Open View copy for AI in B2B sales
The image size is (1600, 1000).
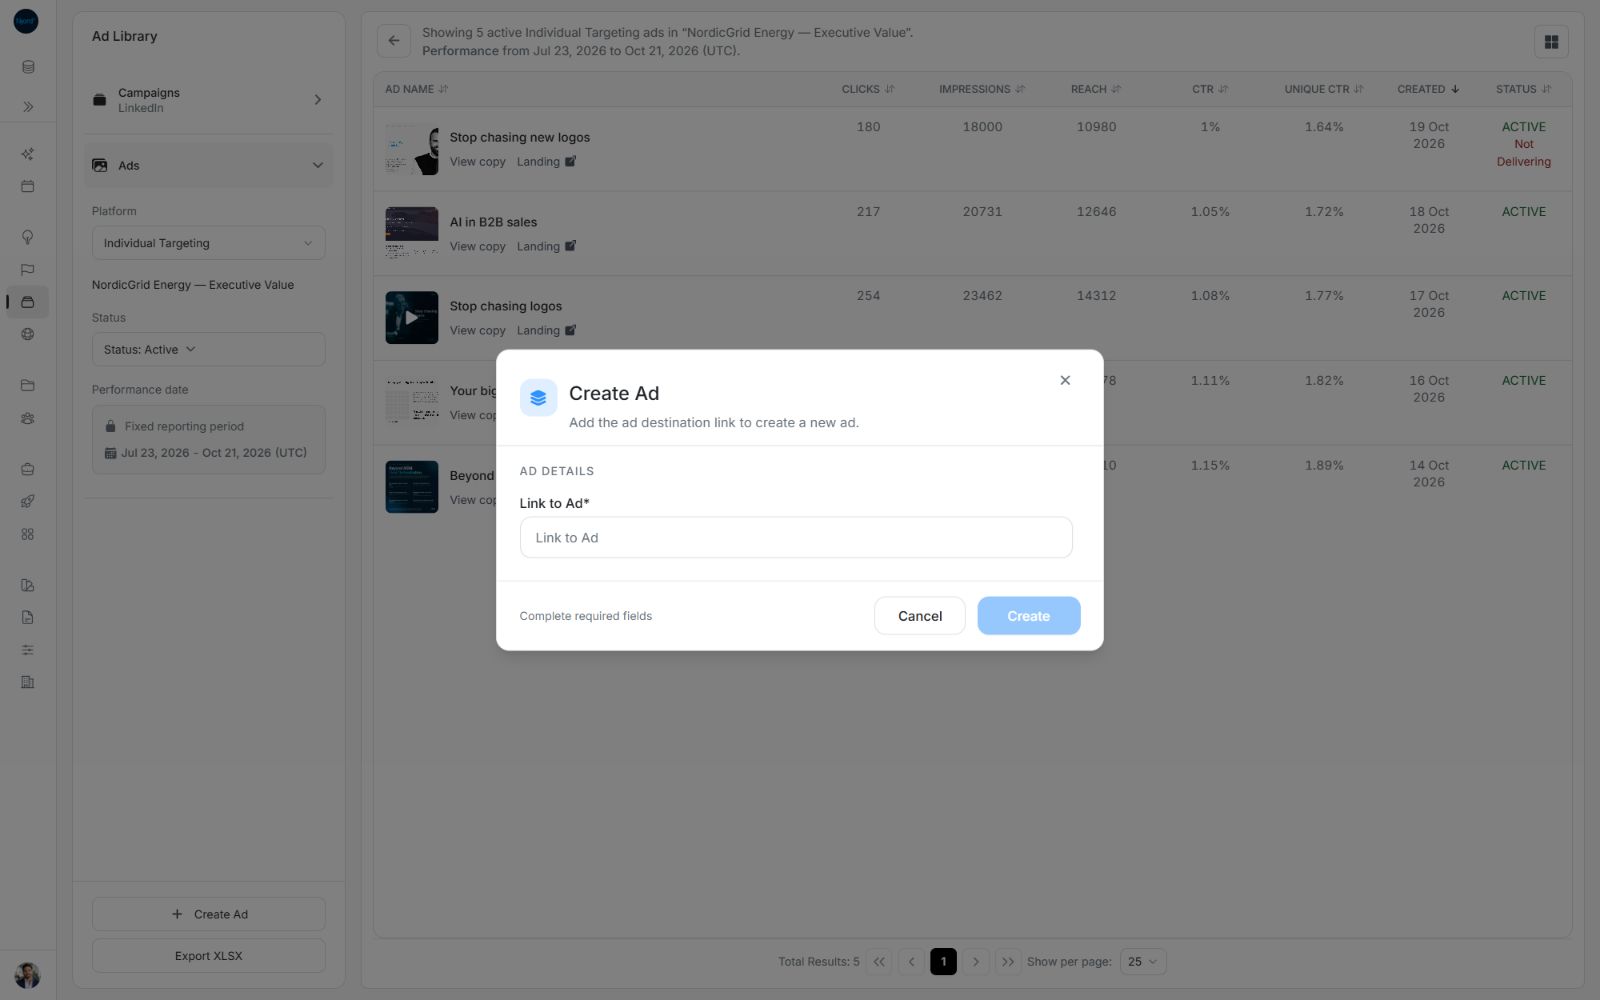pyautogui.click(x=477, y=247)
